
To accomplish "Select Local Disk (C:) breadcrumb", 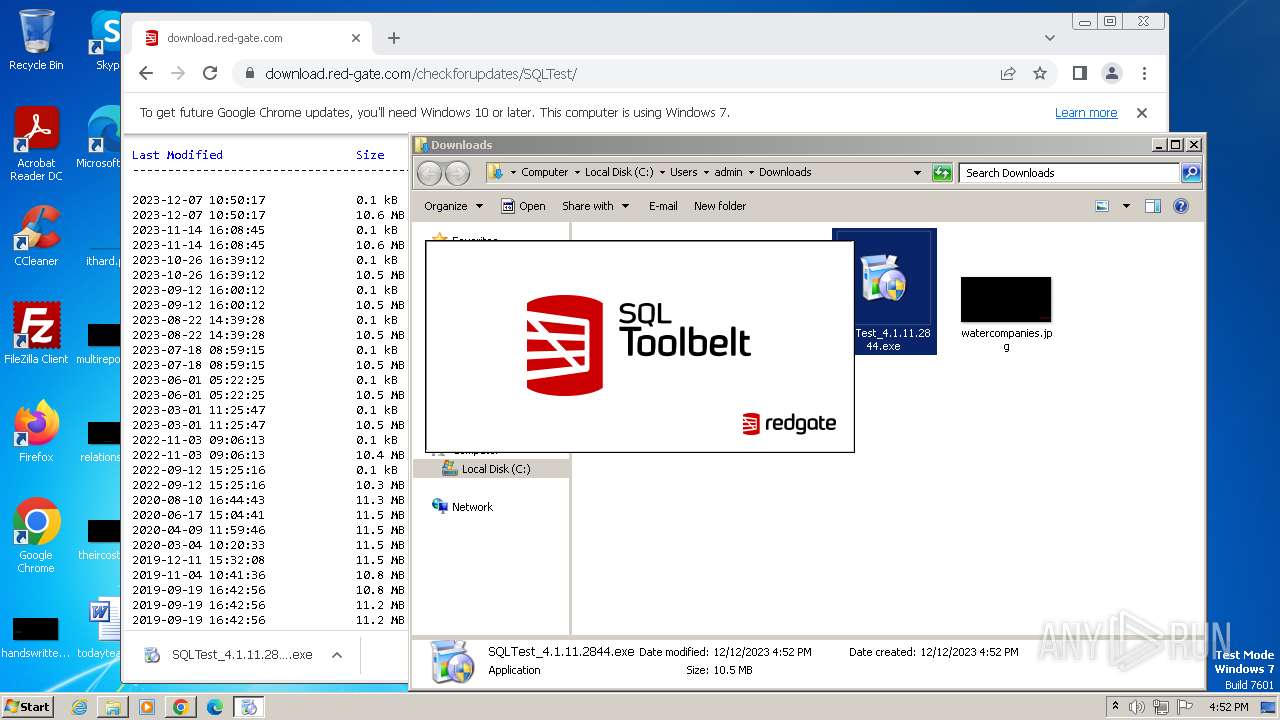I will click(x=619, y=172).
